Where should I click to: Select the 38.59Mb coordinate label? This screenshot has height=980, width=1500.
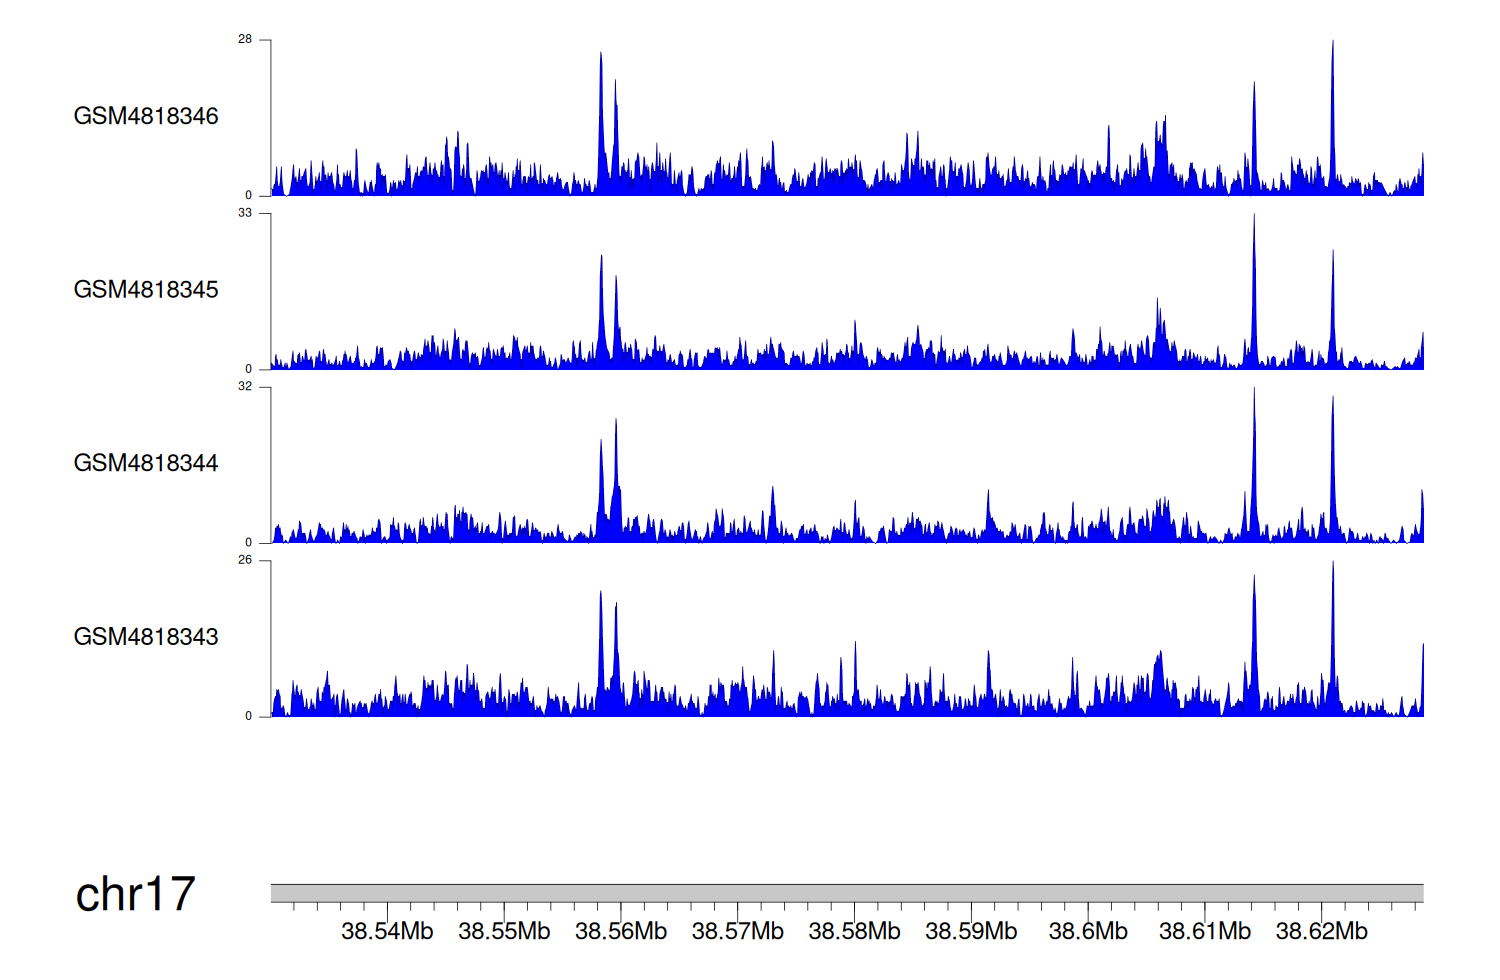click(x=971, y=931)
